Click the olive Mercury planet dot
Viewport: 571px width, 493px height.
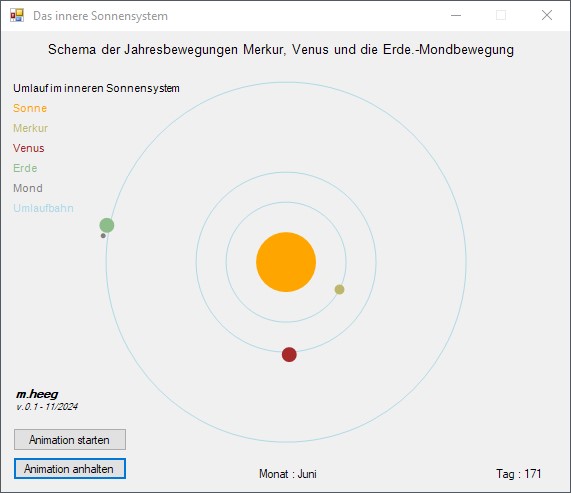[x=339, y=289]
